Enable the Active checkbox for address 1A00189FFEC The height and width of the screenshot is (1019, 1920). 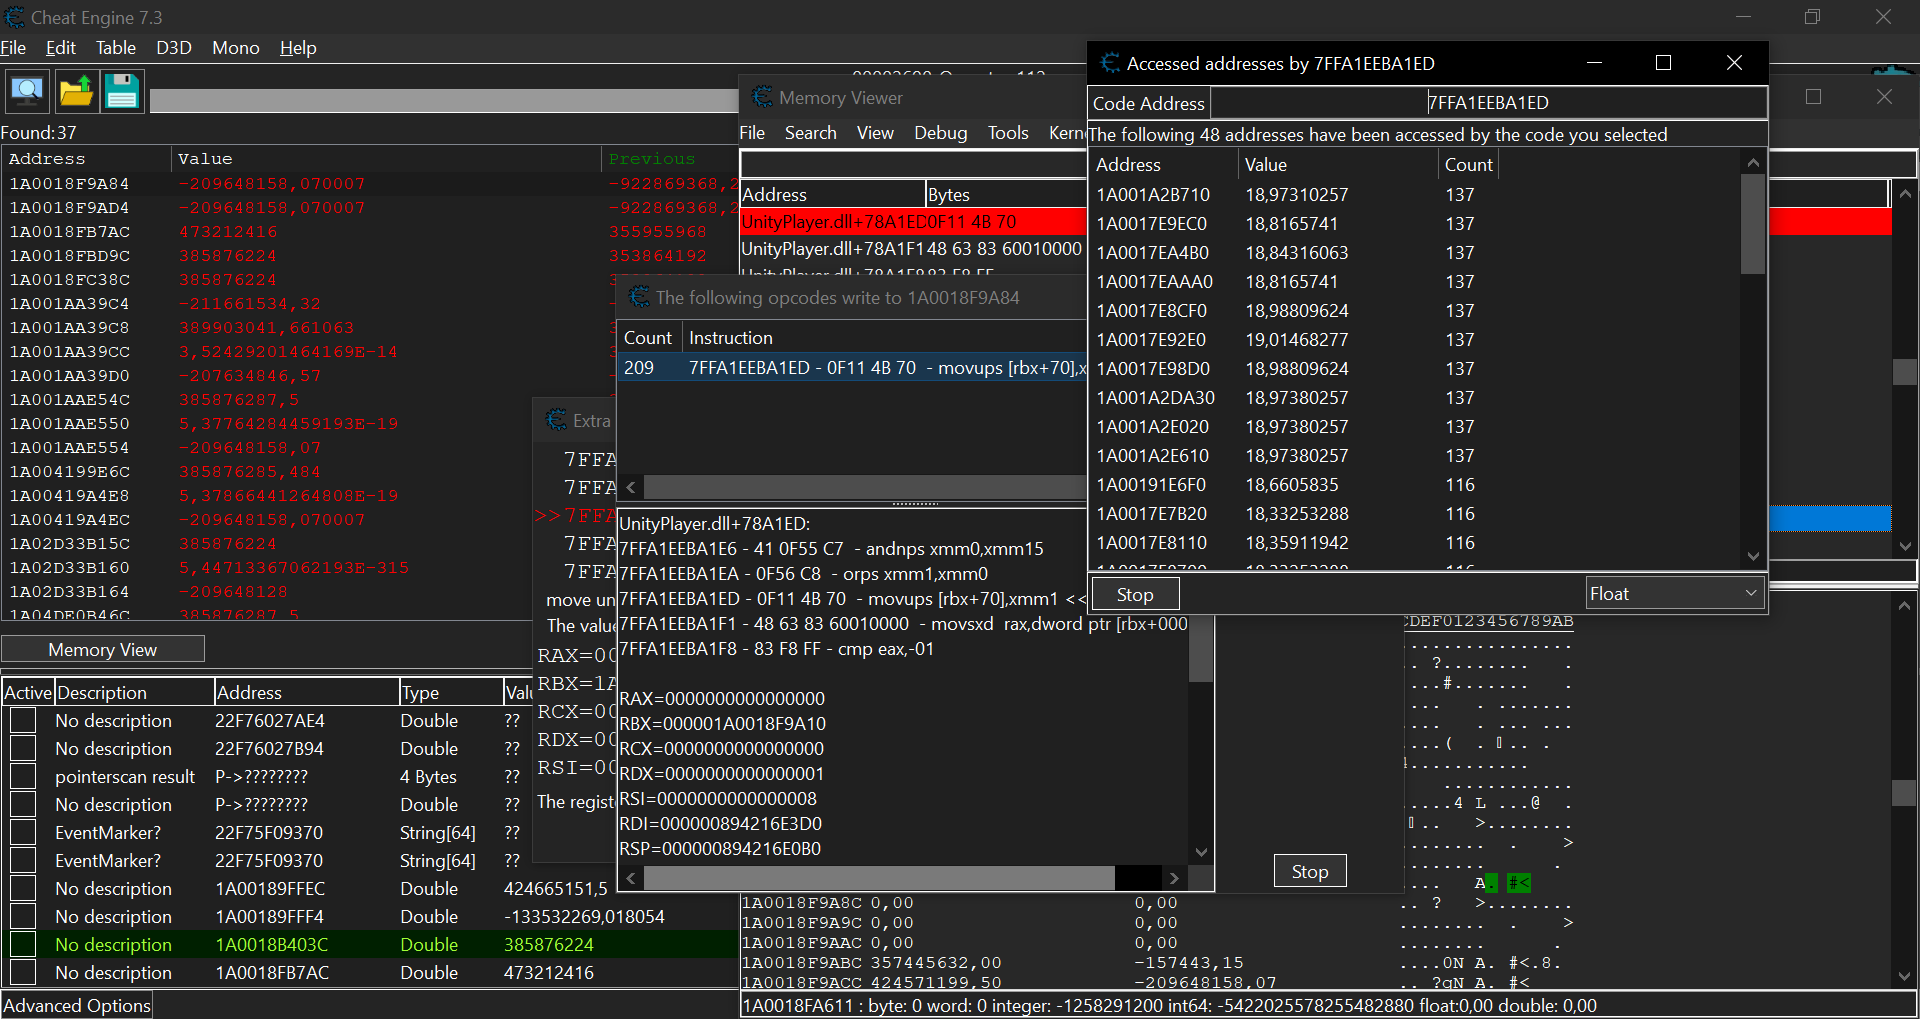(23, 889)
